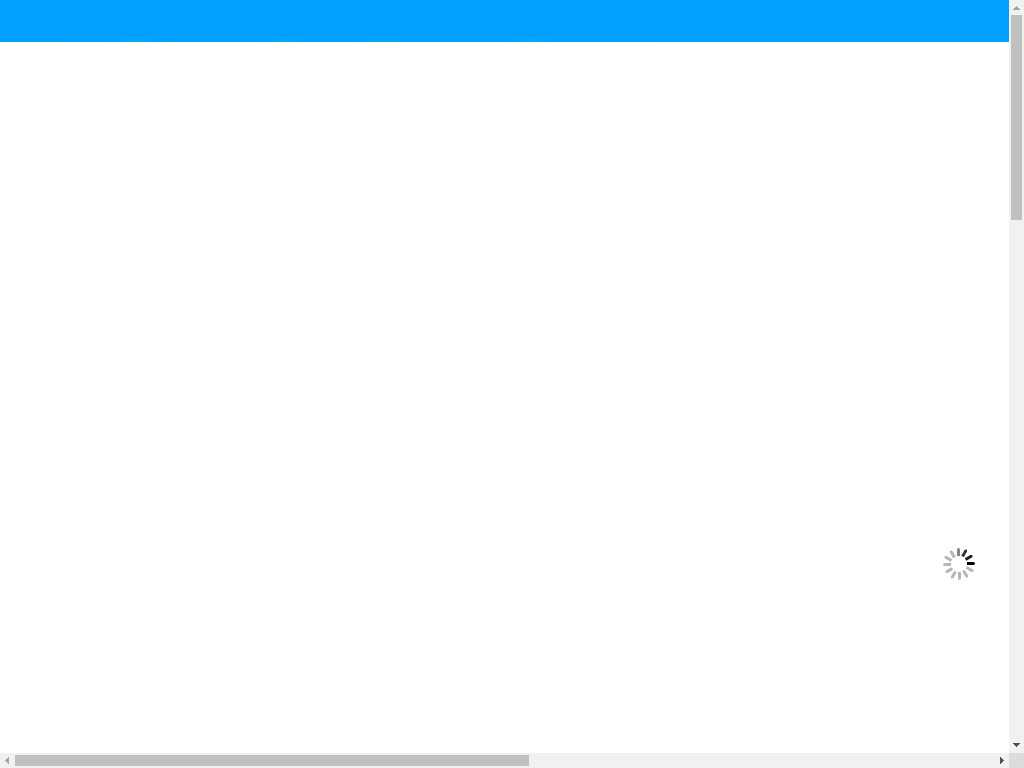Click the corner square between both scrollbars
Screen dimensions: 1024x768
point(1016,760)
